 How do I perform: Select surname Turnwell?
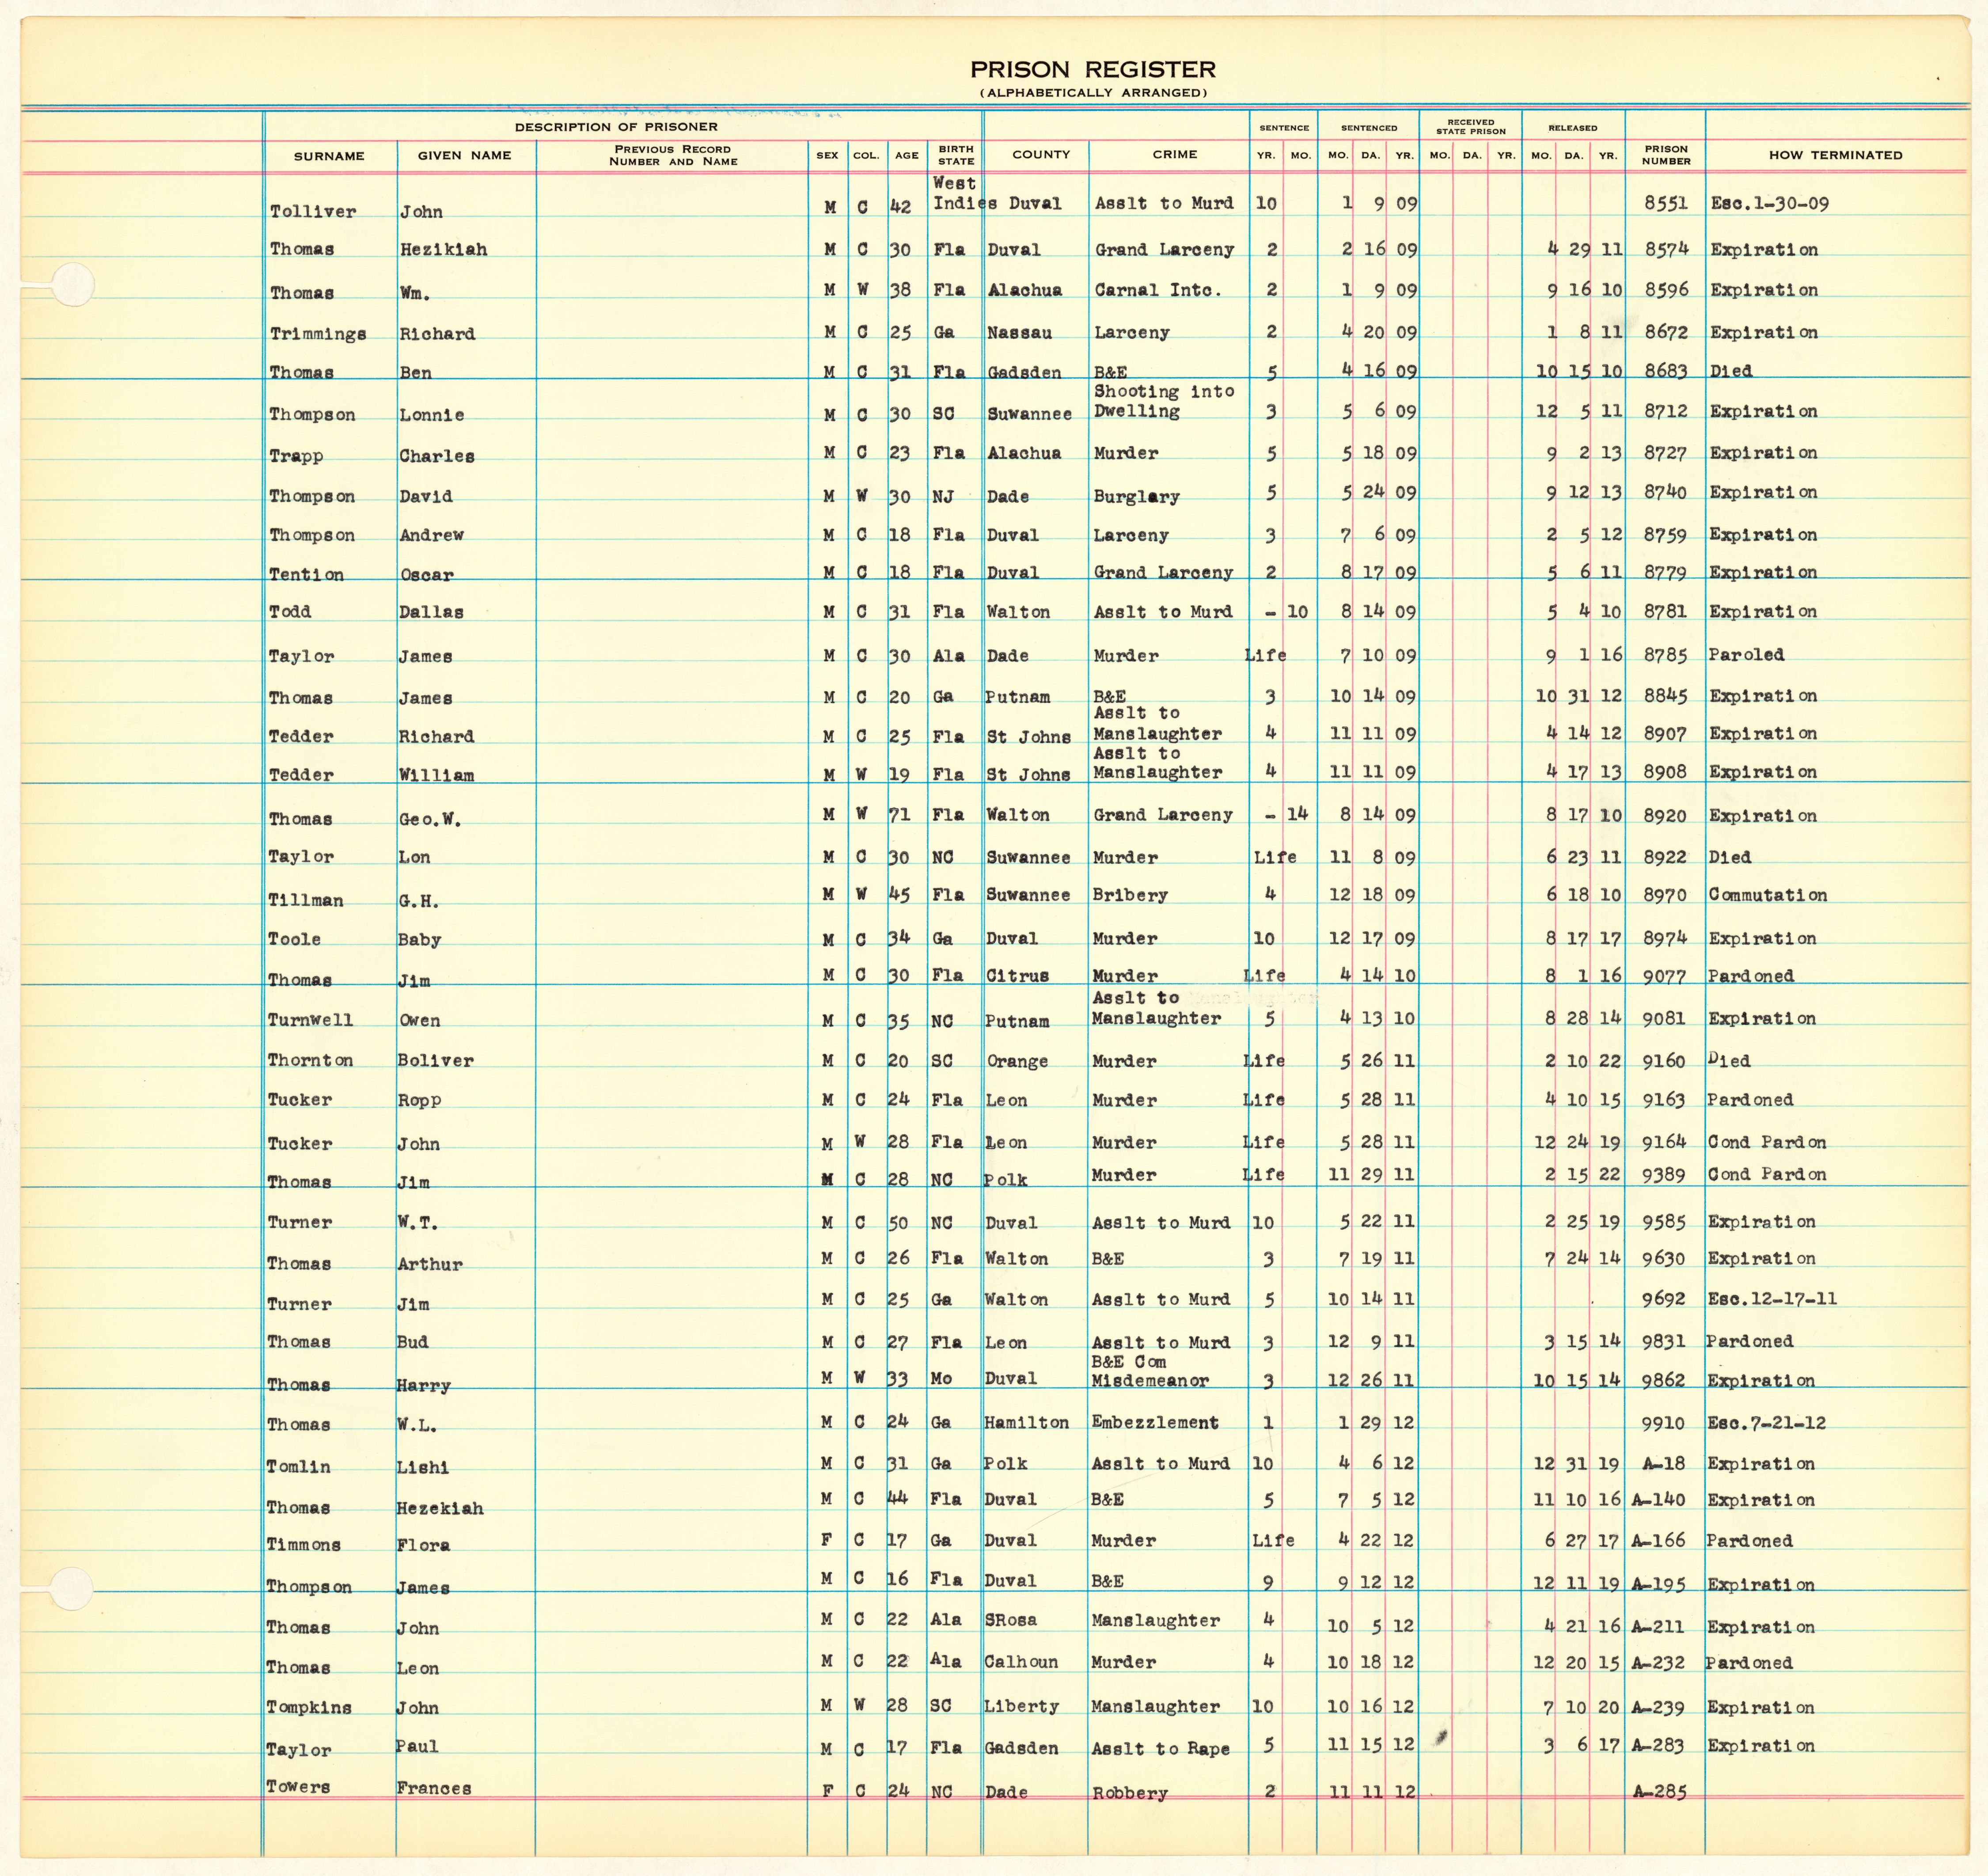[x=310, y=1021]
